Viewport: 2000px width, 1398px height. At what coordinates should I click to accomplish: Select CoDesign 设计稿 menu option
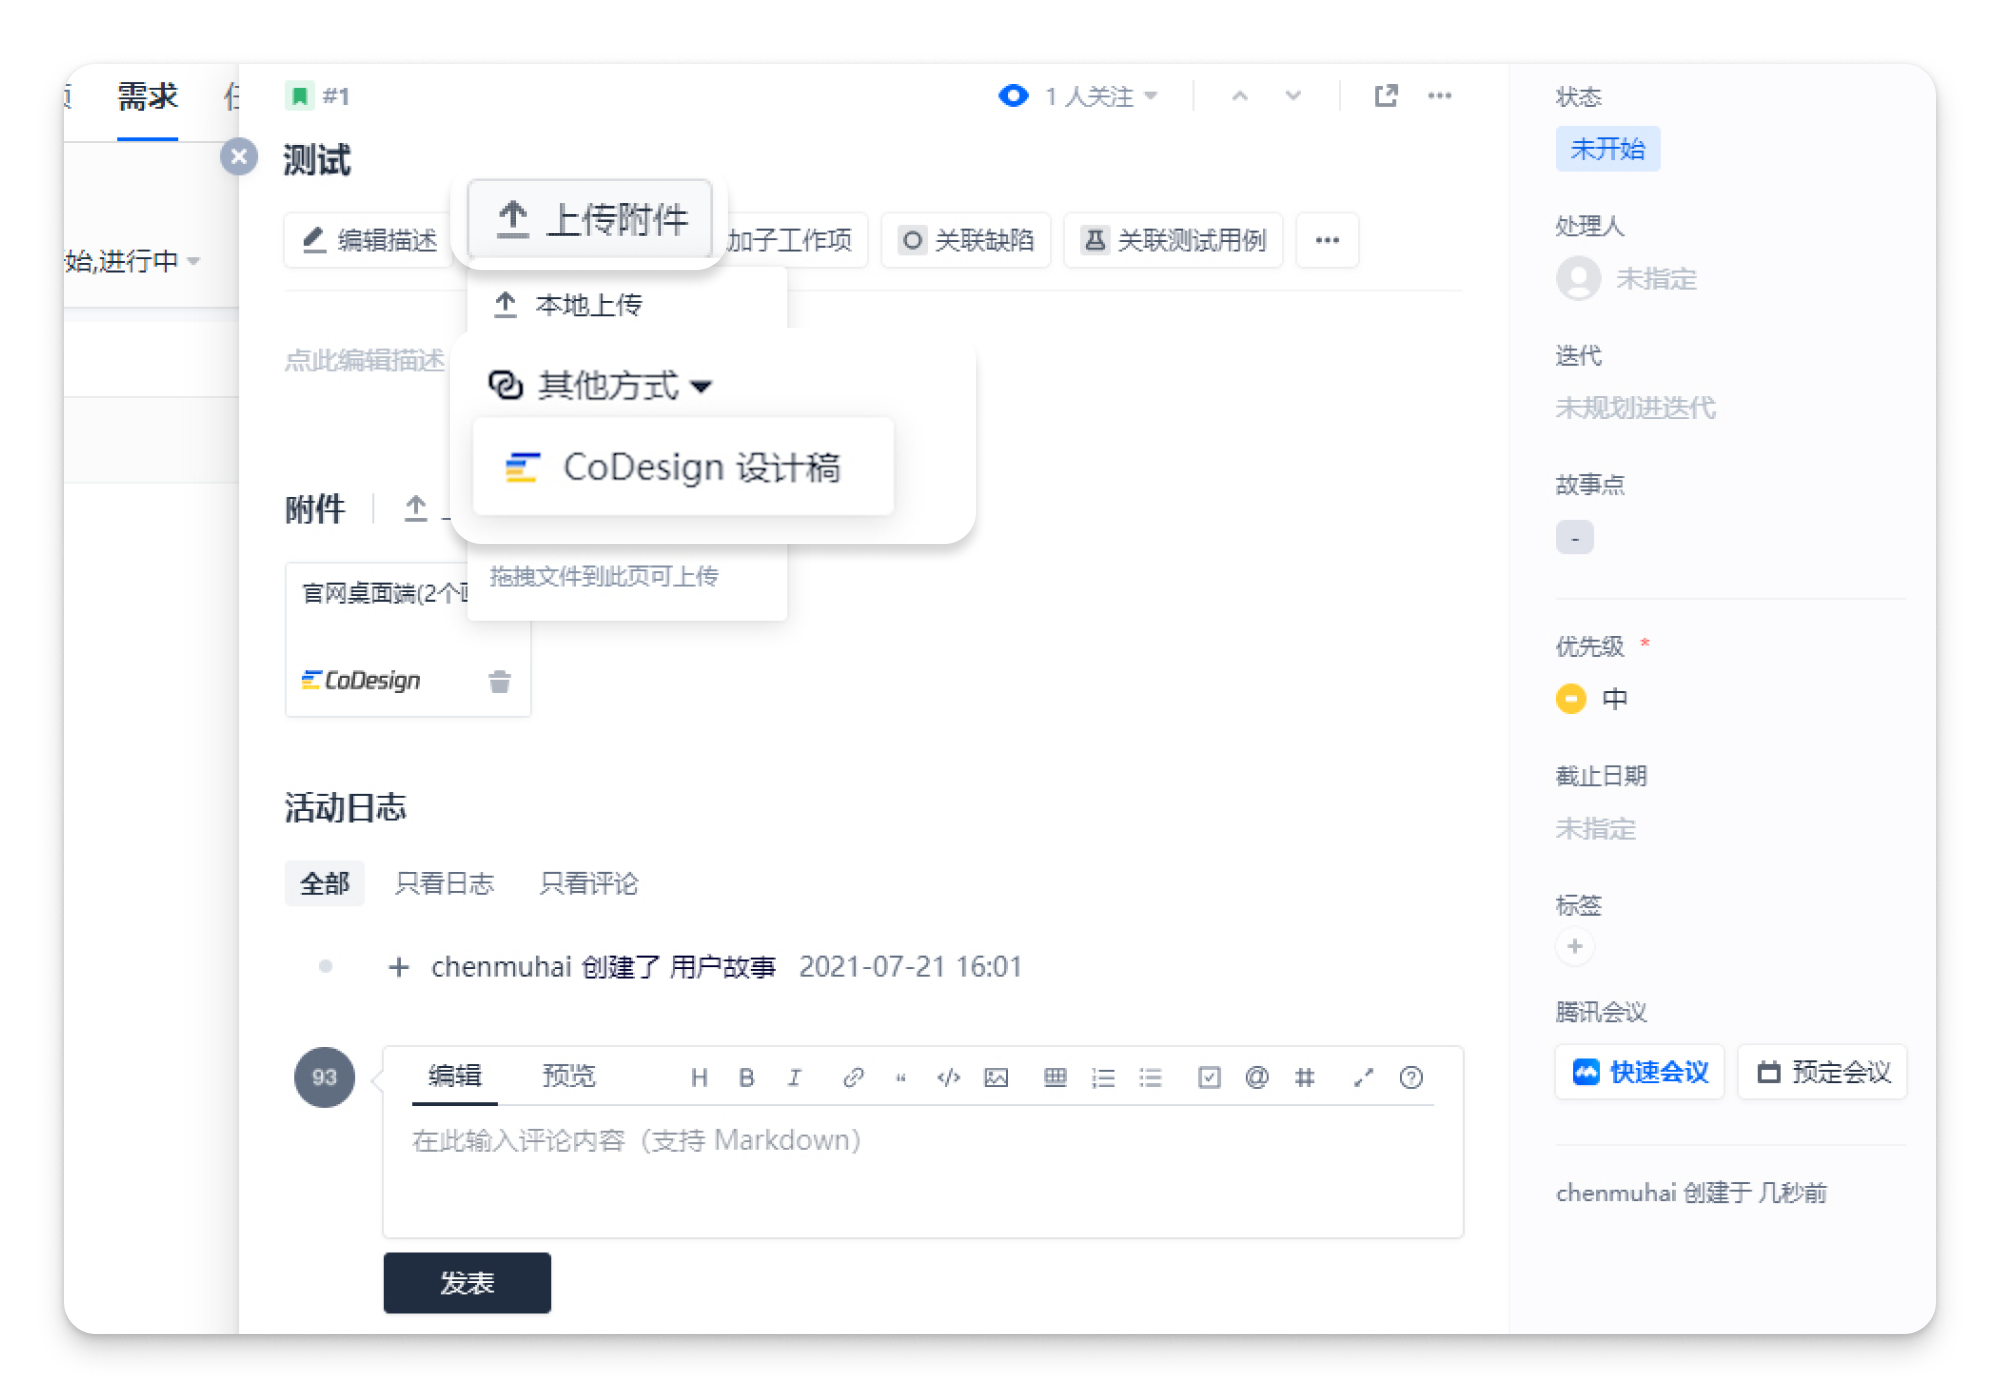coord(683,467)
